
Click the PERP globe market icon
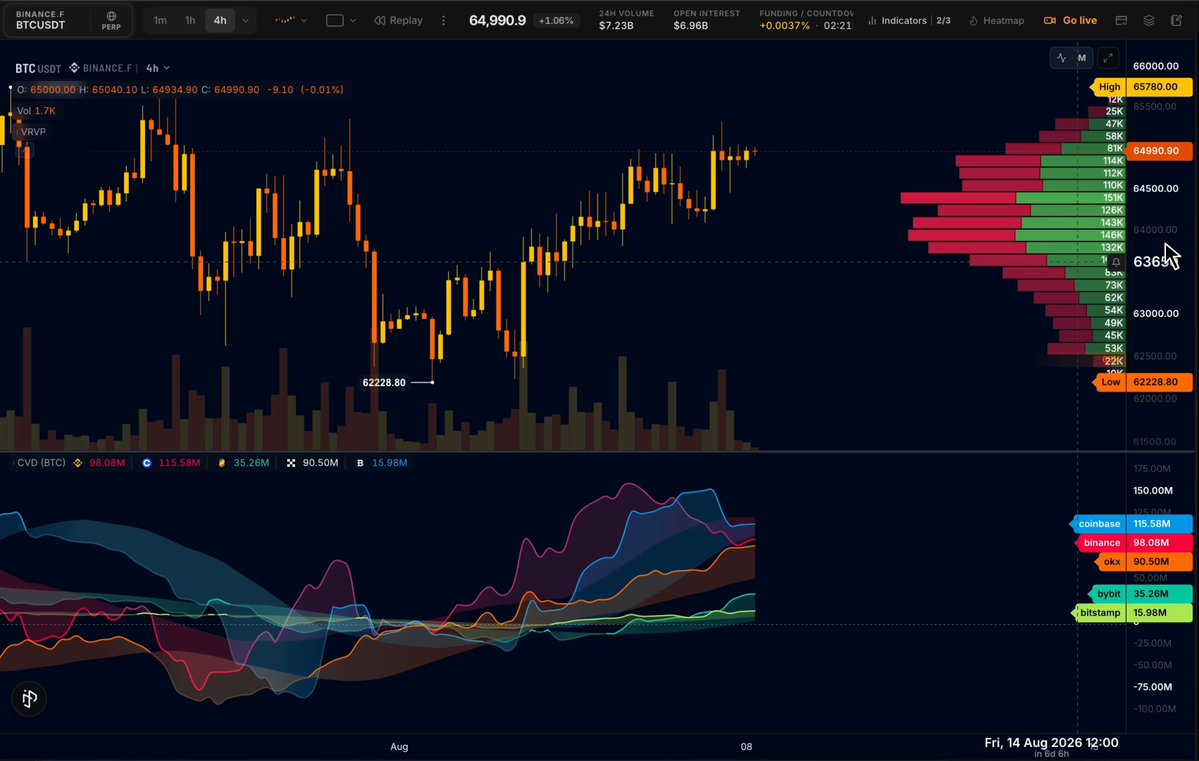coord(111,20)
